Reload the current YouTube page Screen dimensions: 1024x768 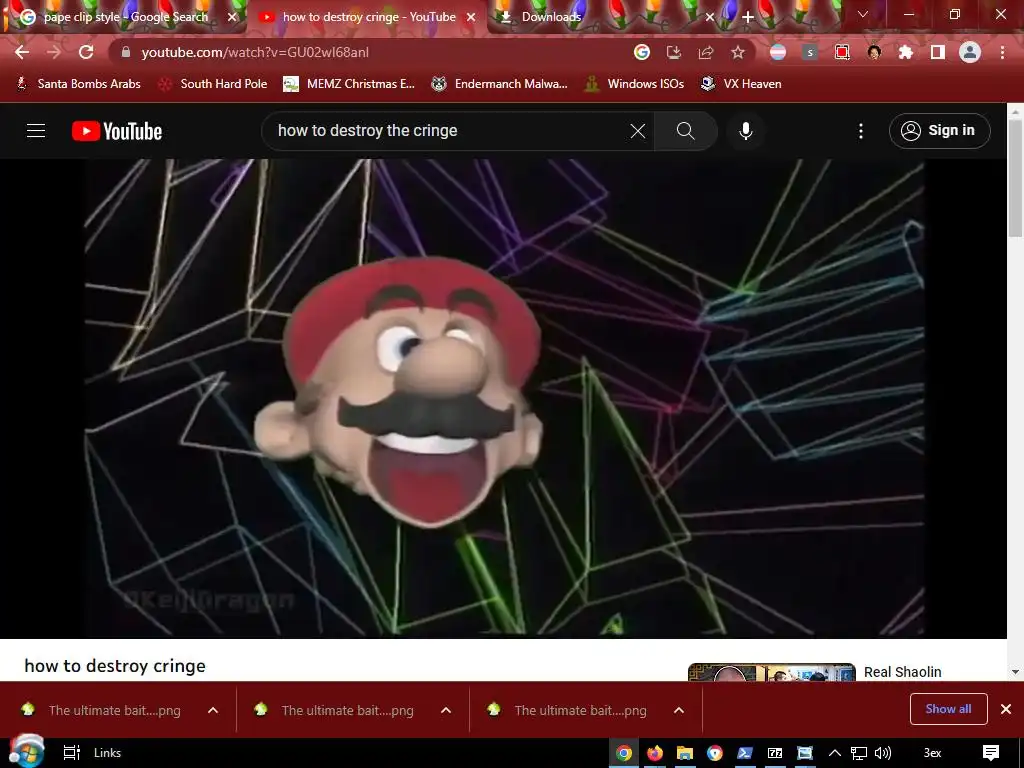86,52
